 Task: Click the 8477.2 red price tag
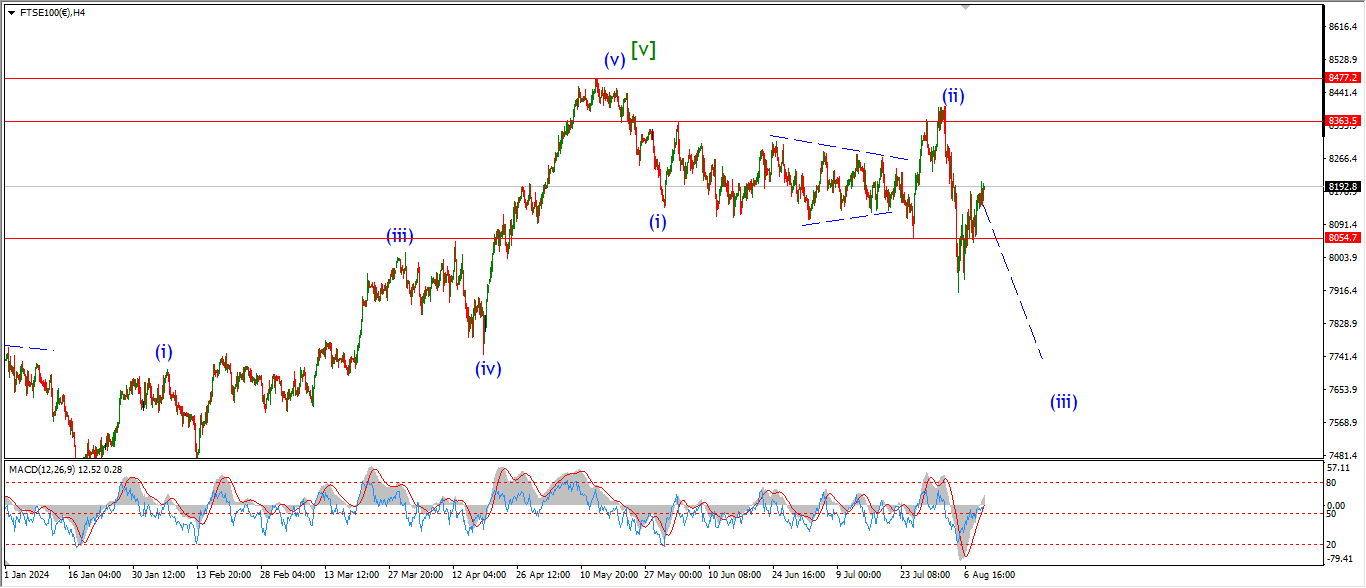(1342, 77)
